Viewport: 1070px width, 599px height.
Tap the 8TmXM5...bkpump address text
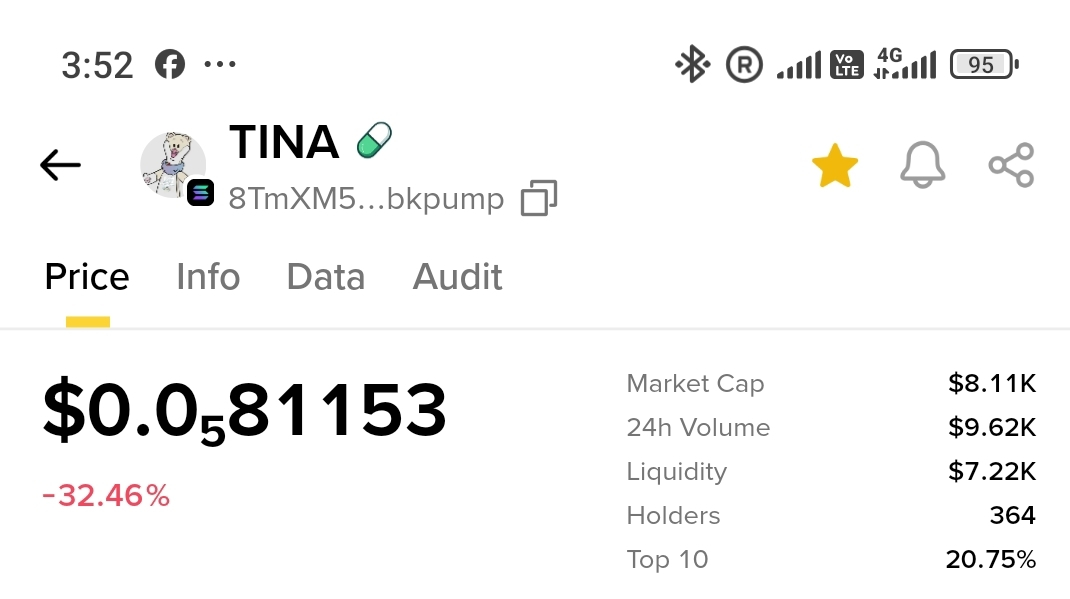tap(366, 198)
